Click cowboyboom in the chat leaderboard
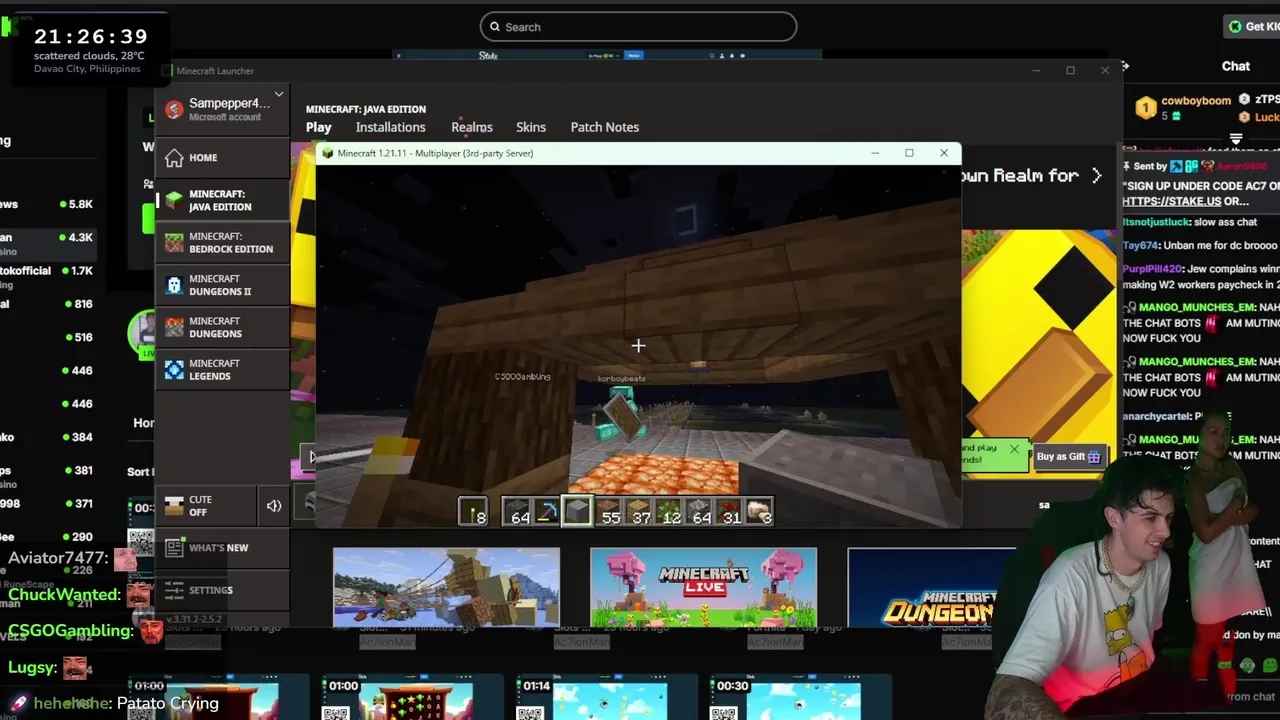 1196,101
